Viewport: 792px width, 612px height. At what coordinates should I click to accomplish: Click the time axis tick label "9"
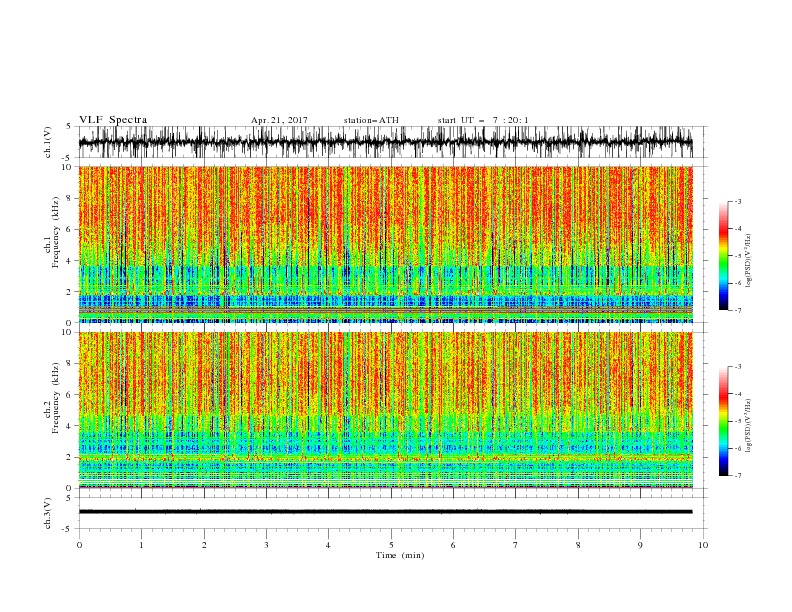[x=640, y=545]
